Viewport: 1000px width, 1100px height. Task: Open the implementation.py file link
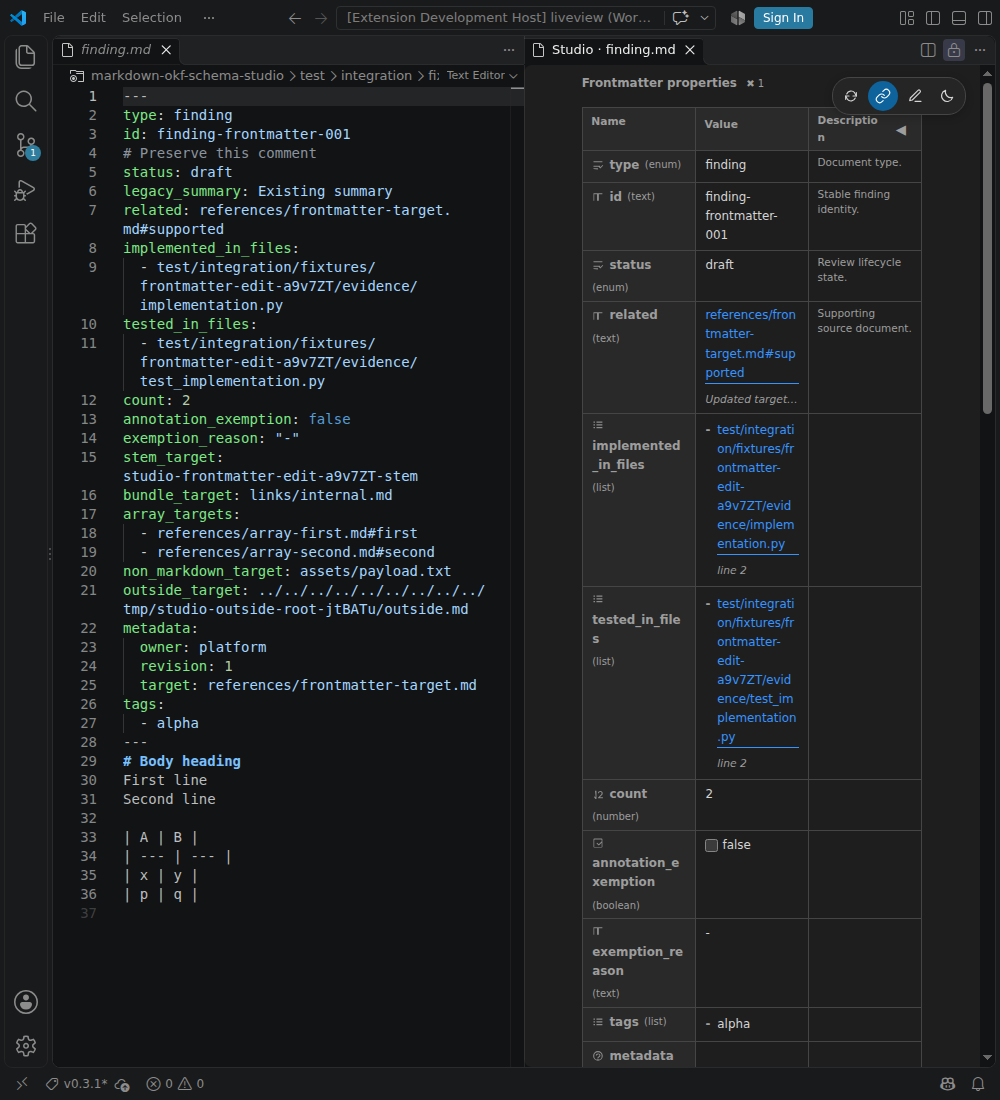click(x=756, y=487)
